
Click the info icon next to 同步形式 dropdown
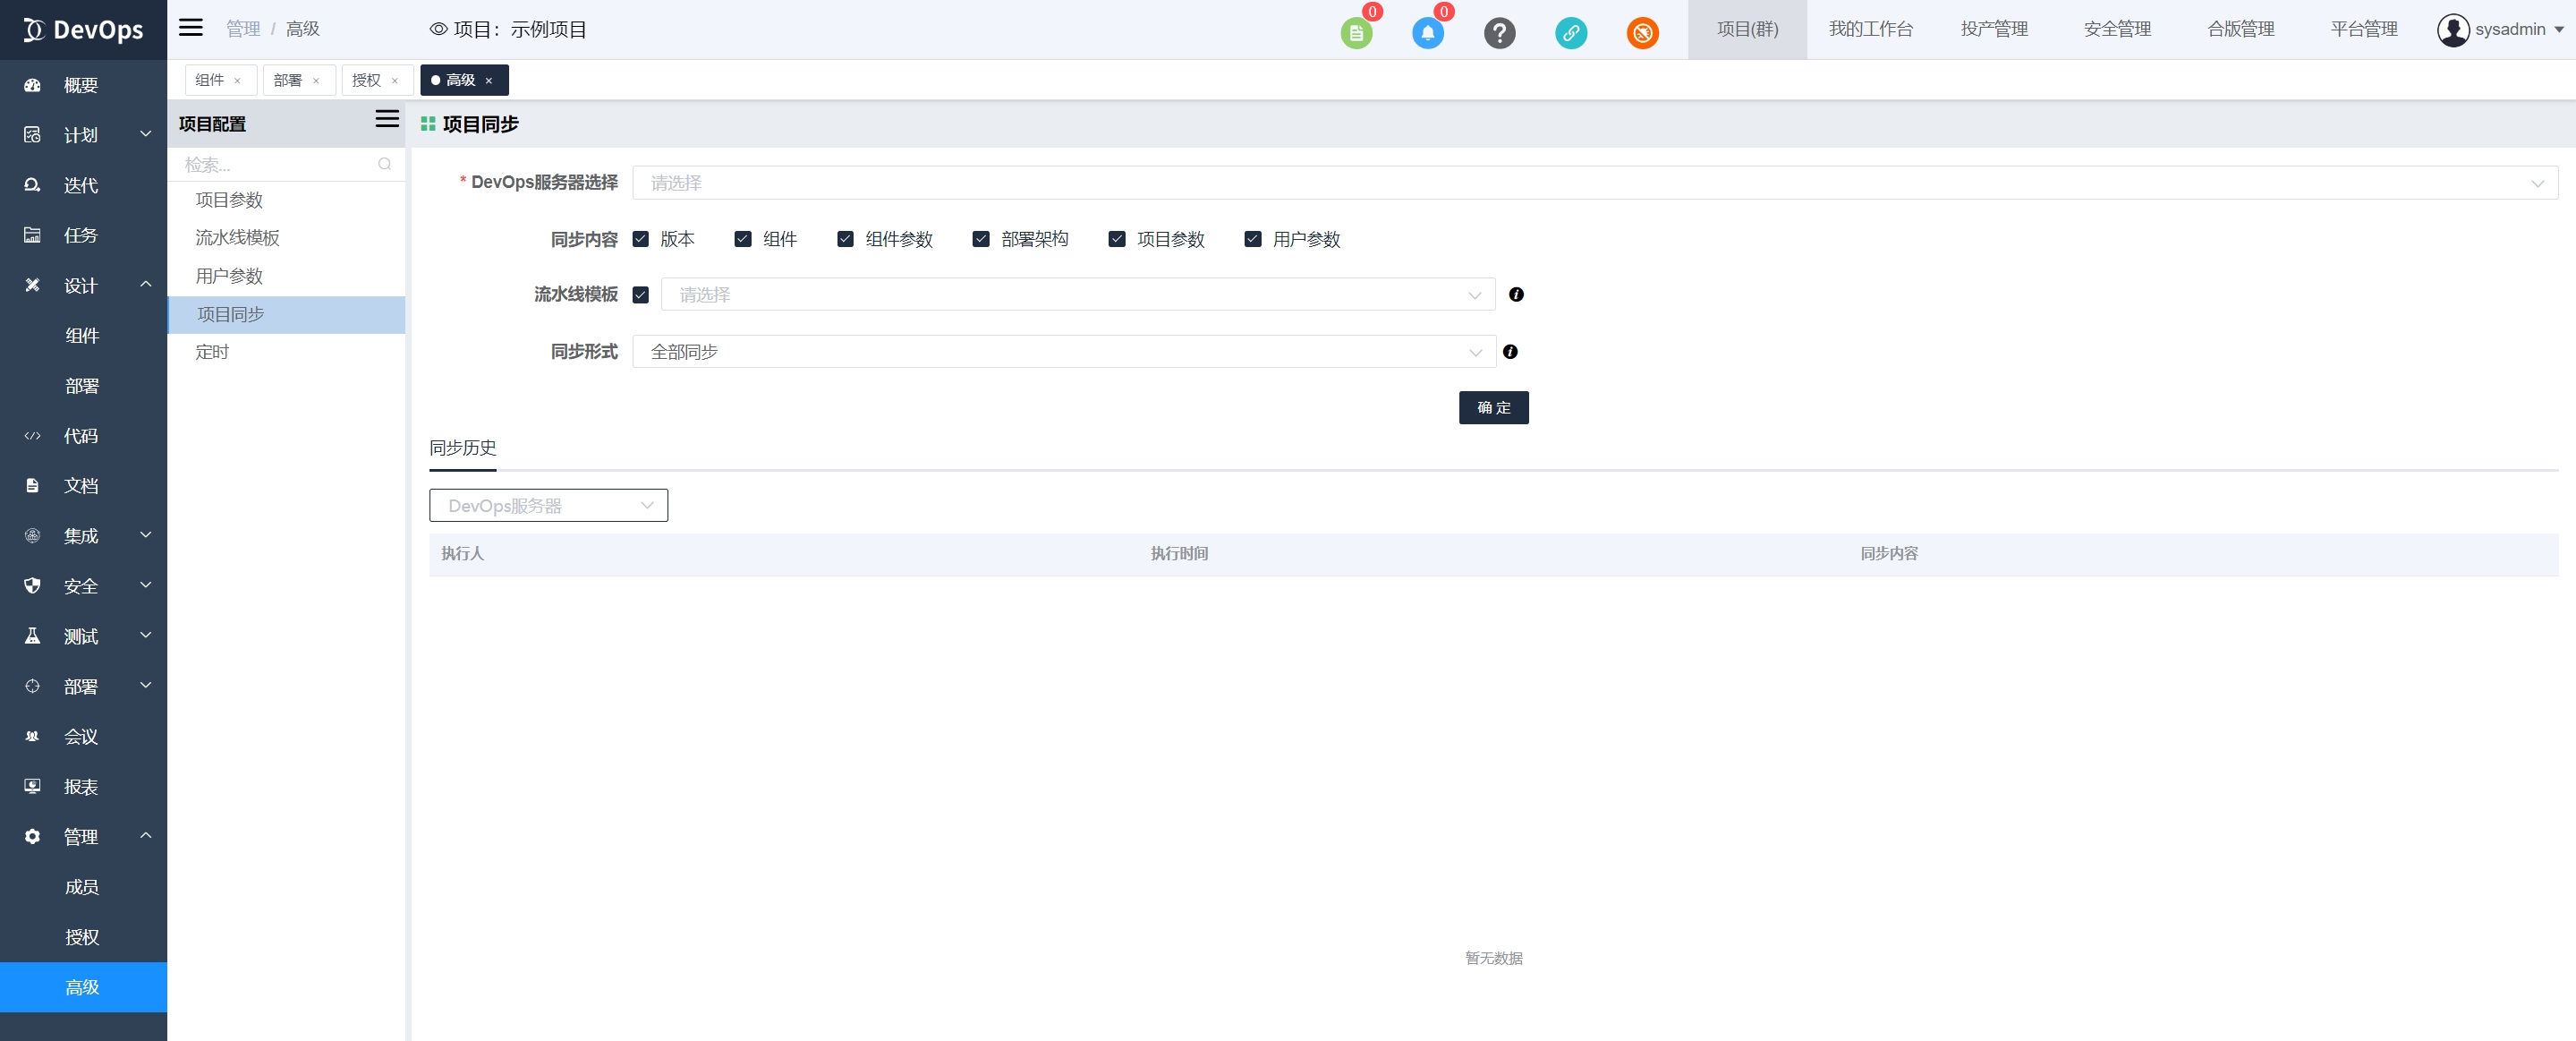[x=1510, y=352]
